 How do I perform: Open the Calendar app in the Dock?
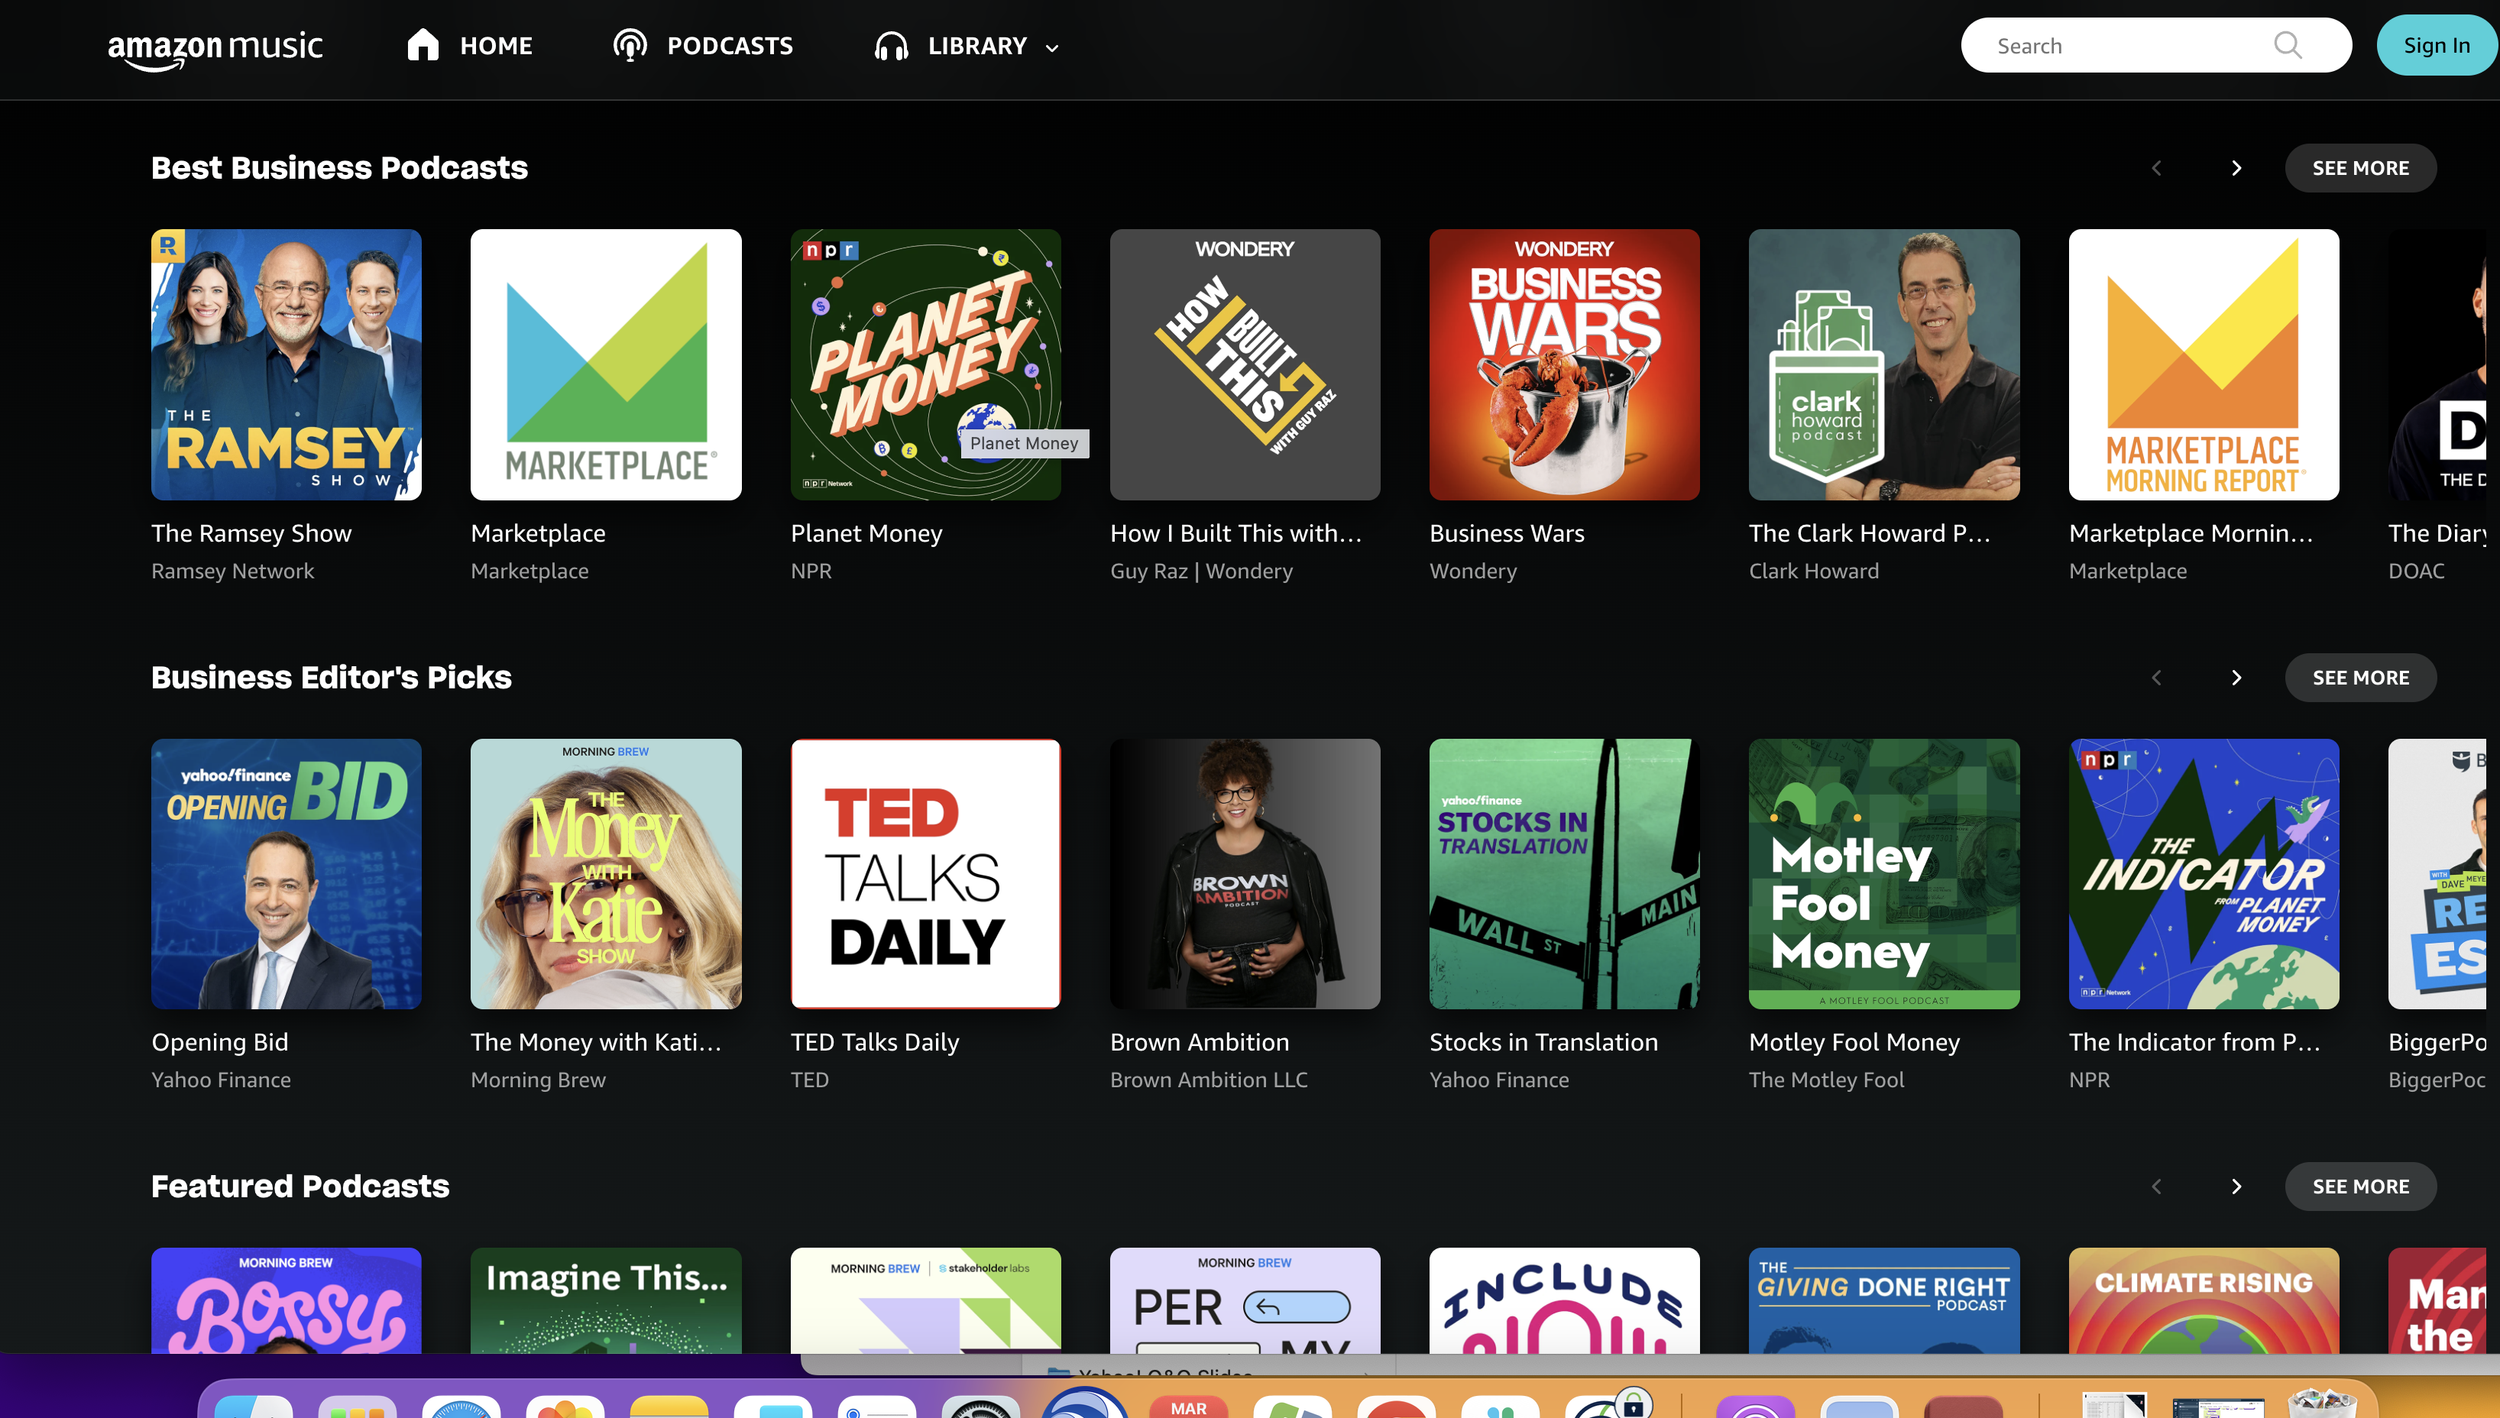pos(1189,1408)
